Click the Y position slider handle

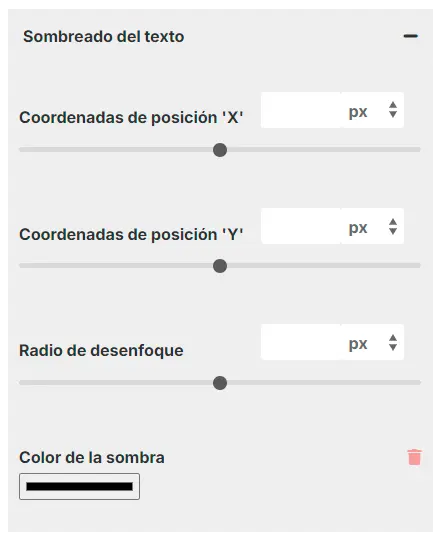[220, 266]
